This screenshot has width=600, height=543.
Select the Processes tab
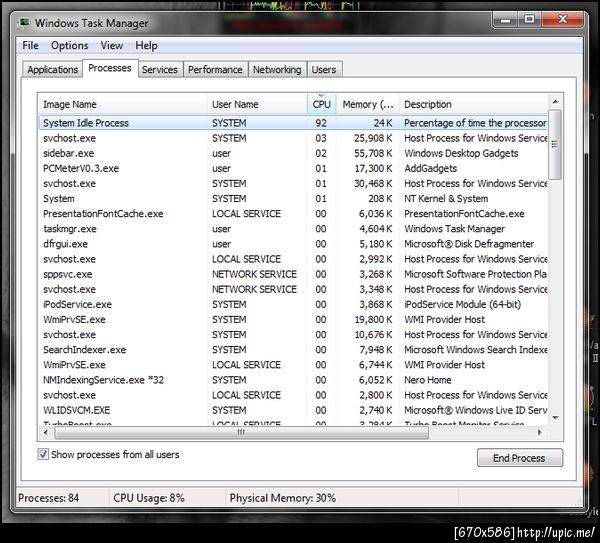pyautogui.click(x=110, y=68)
